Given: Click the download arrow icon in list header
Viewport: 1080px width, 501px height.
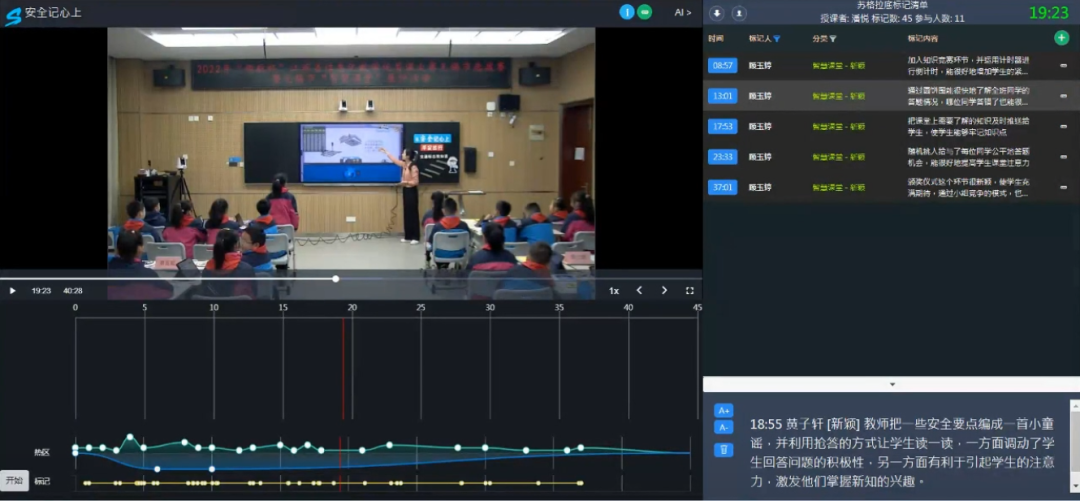Looking at the screenshot, I should point(718,13).
